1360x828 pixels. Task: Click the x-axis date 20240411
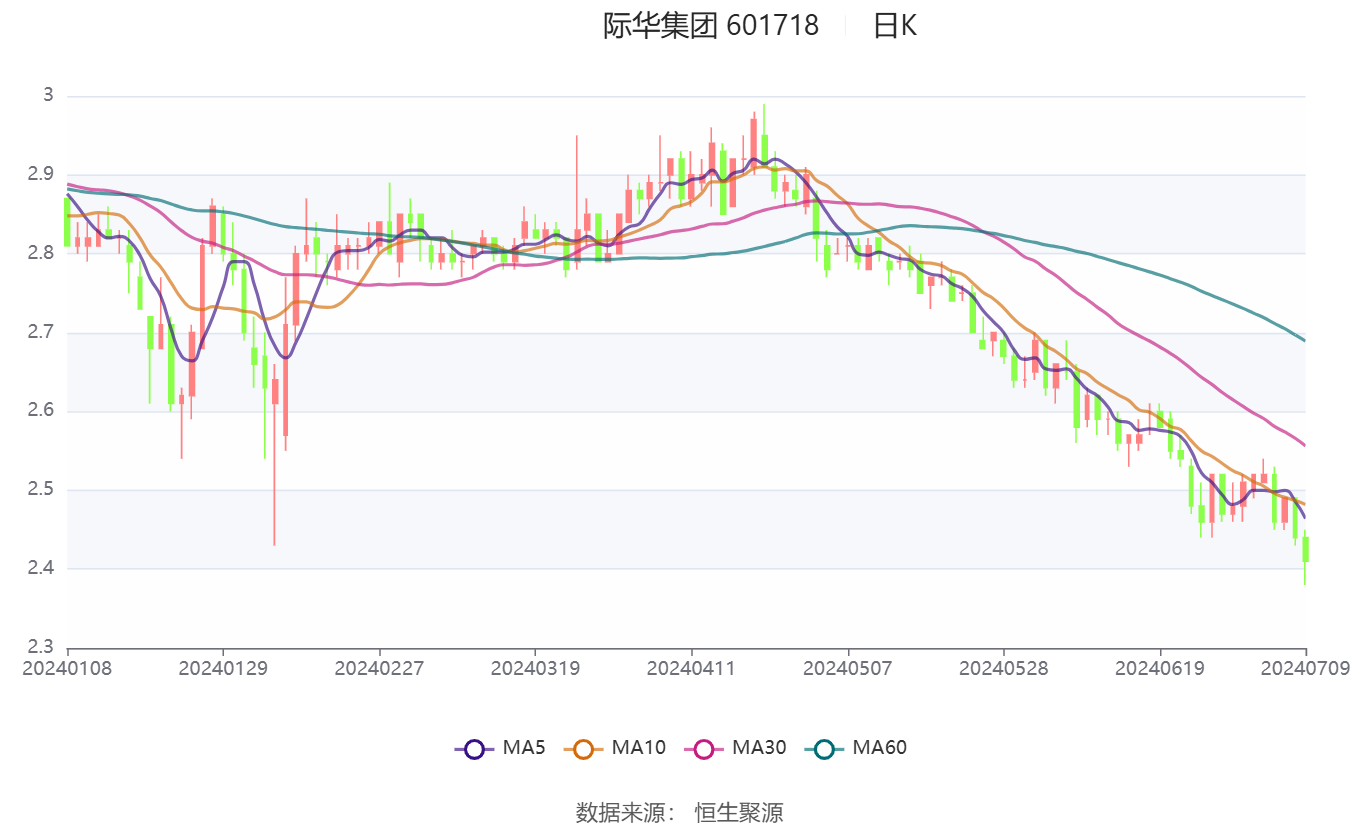point(691,668)
